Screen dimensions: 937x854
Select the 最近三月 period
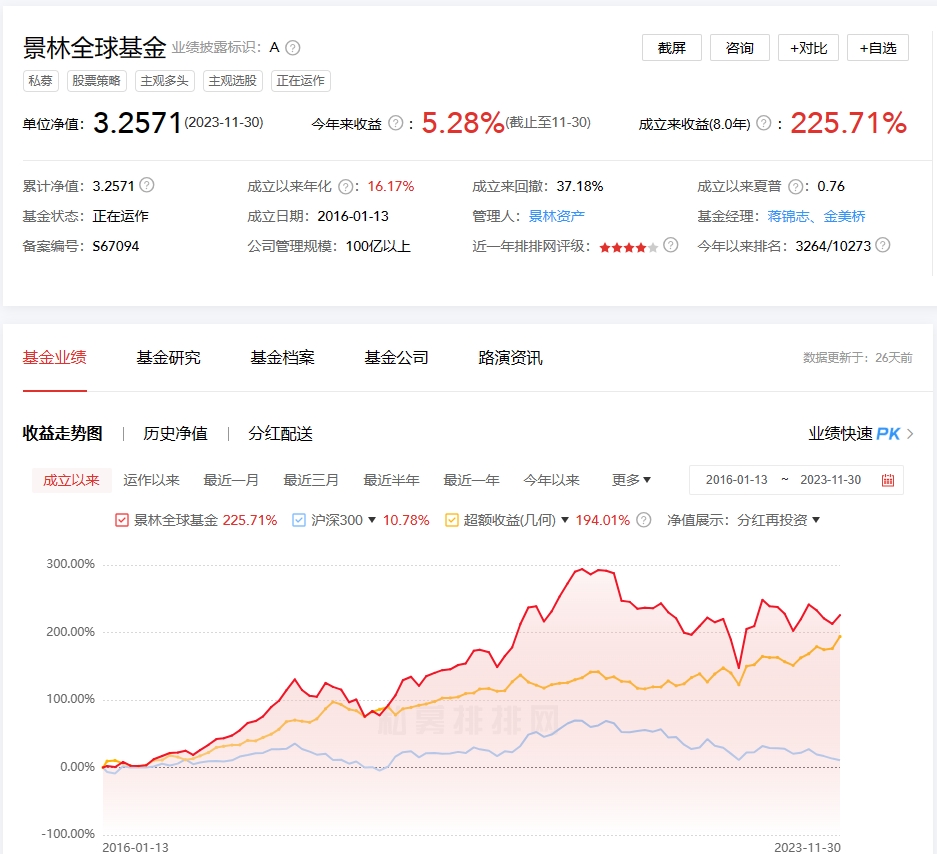coord(311,480)
